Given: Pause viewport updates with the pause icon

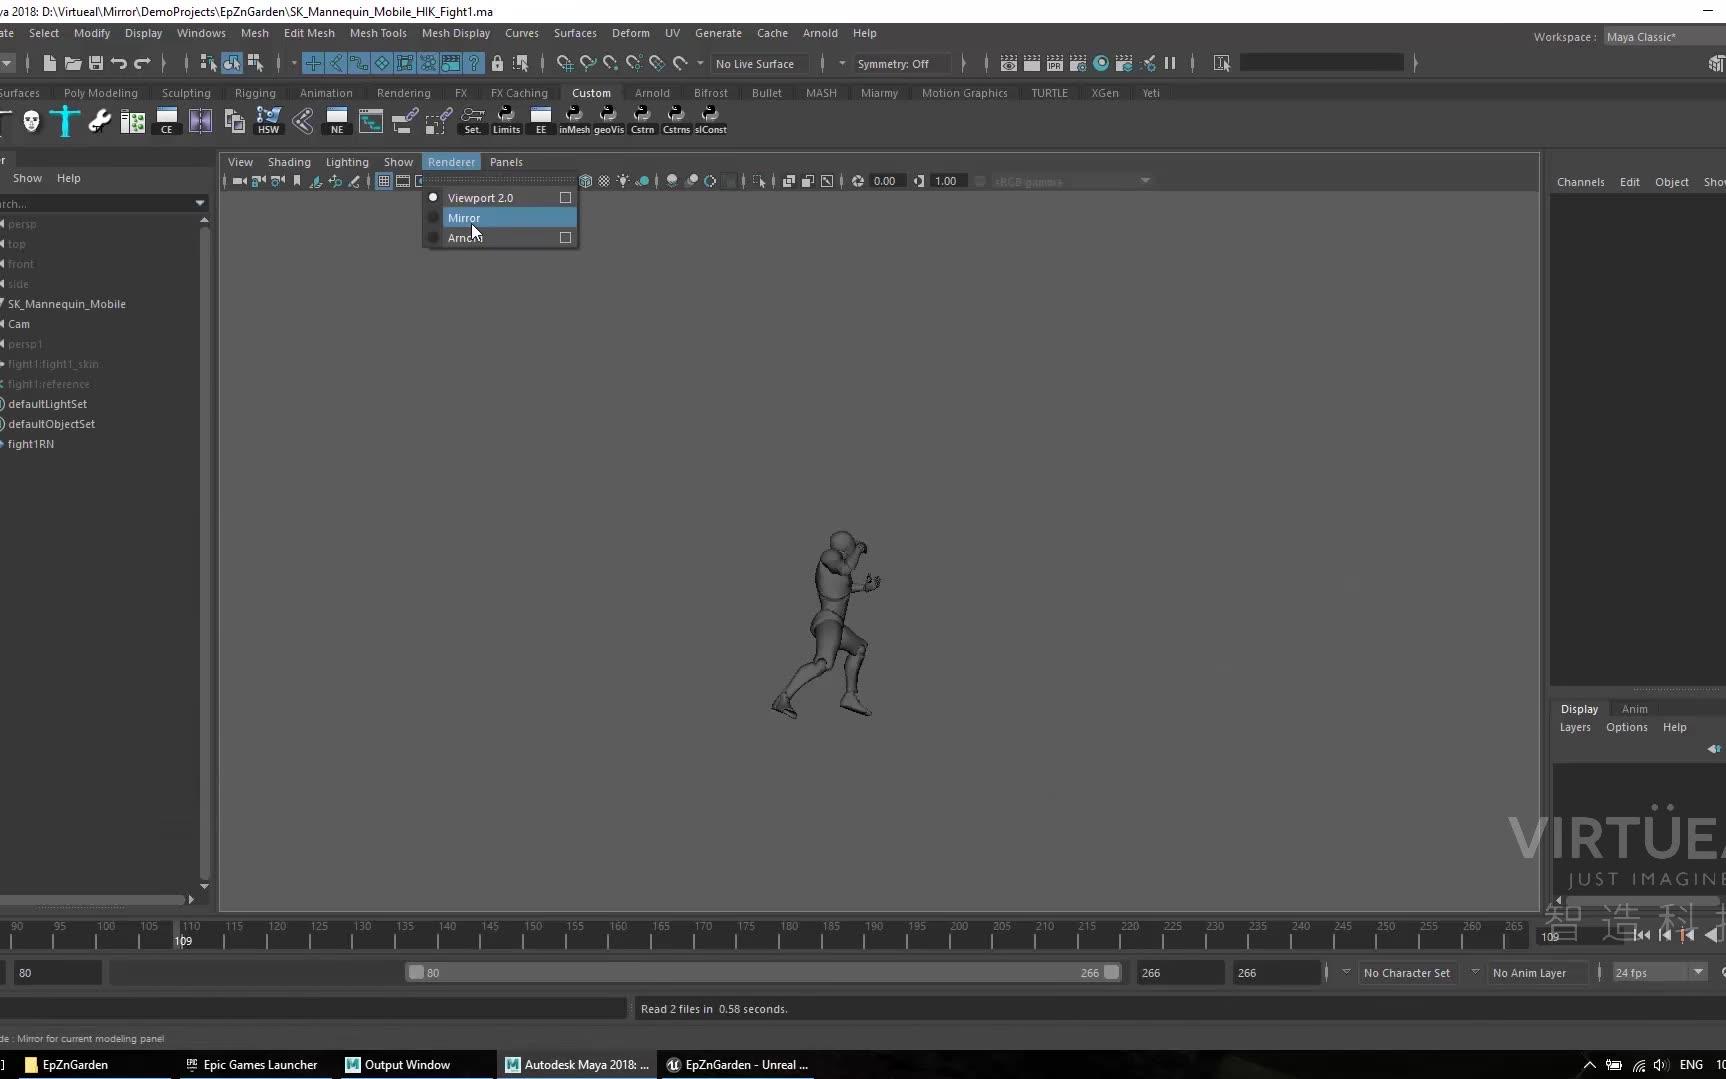Looking at the screenshot, I should pos(1170,63).
